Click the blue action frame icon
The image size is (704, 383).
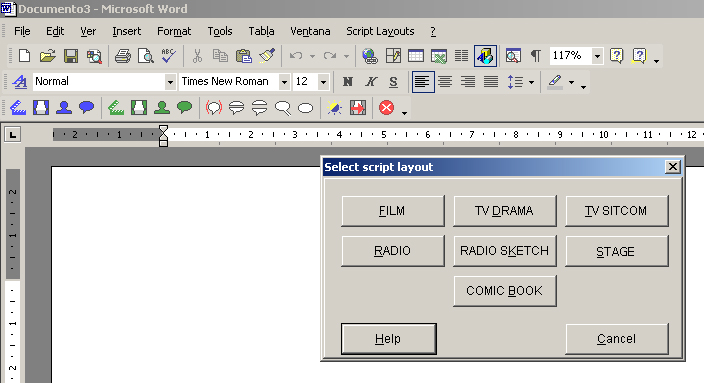coord(41,108)
